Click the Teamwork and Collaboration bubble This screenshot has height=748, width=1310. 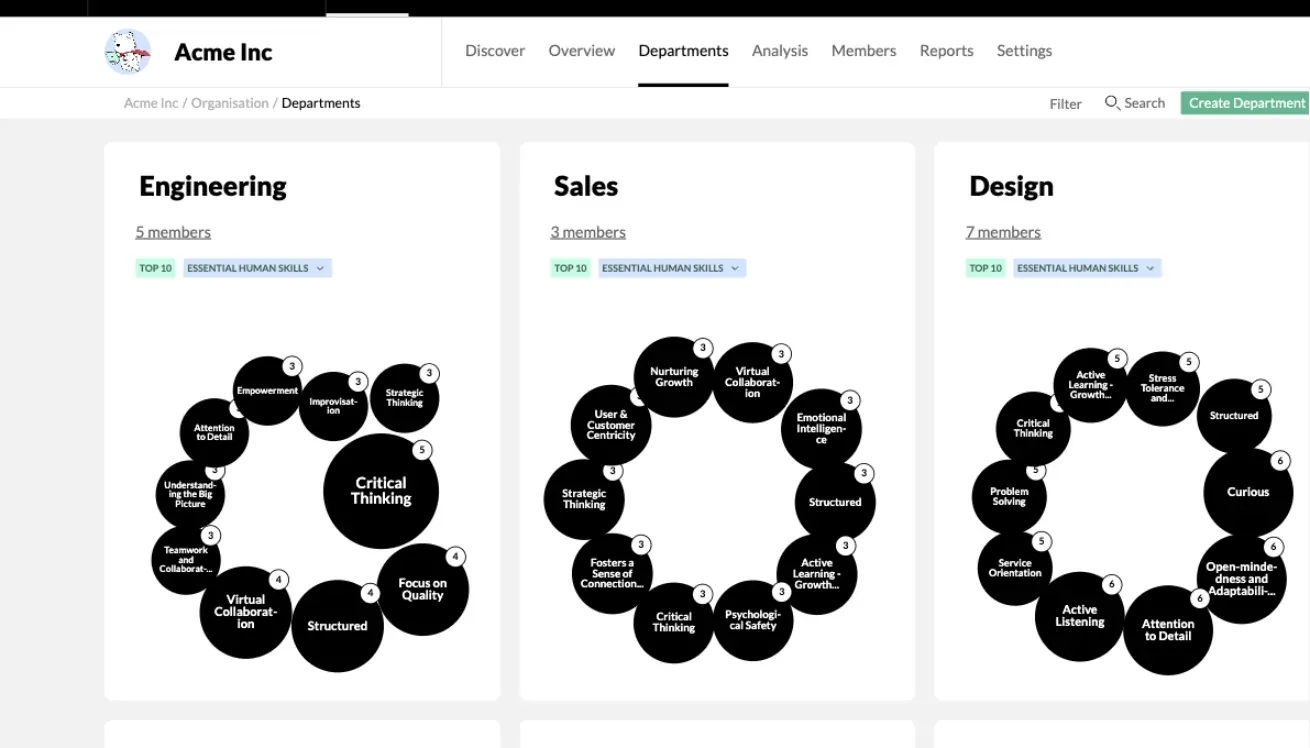tap(186, 560)
